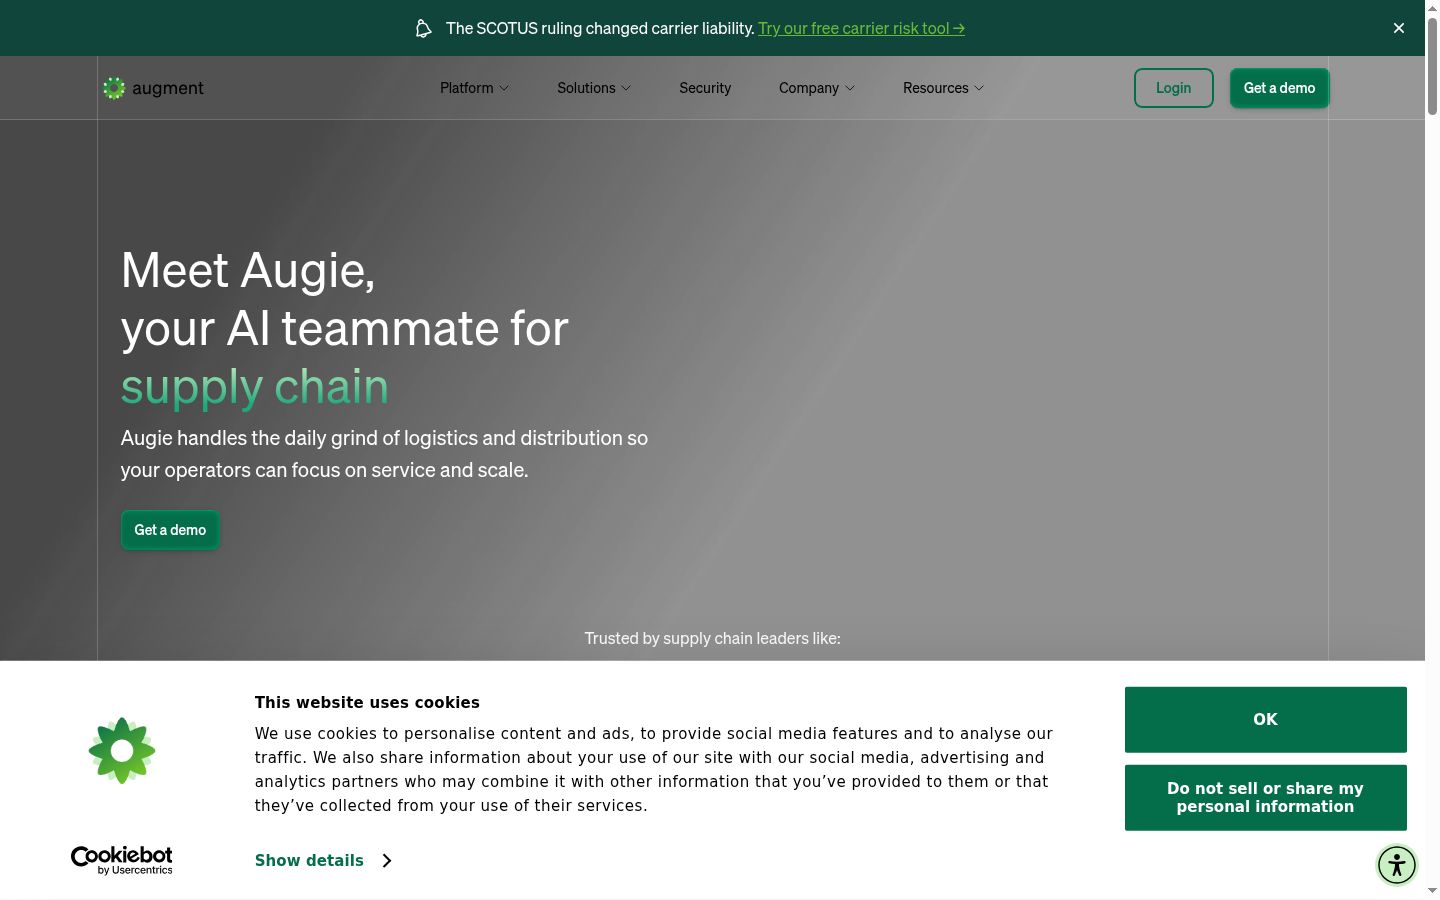Click the augment logo icon
Viewport: 1440px width, 900px height.
(x=114, y=88)
